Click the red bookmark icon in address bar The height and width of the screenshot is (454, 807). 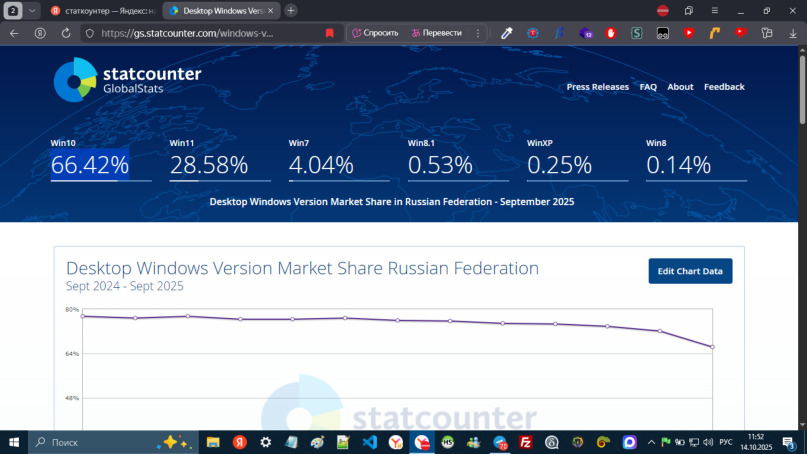[x=329, y=32]
